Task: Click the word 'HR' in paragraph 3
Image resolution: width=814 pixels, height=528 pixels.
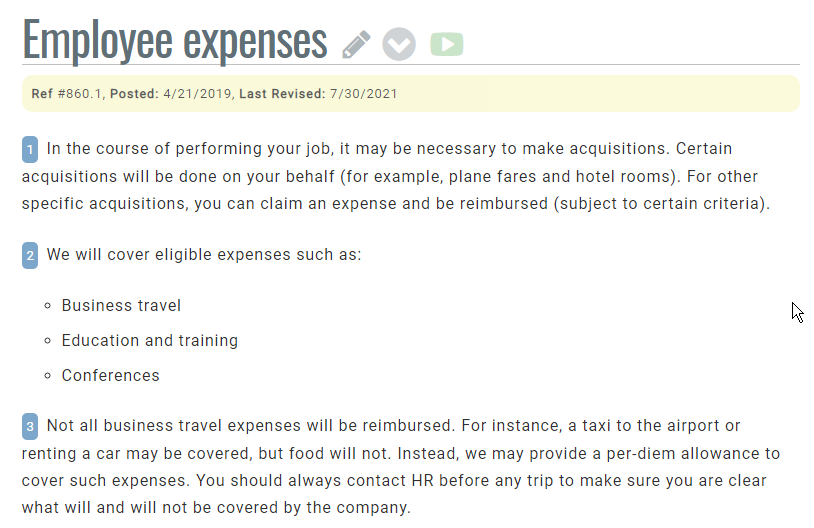Action: 423,480
